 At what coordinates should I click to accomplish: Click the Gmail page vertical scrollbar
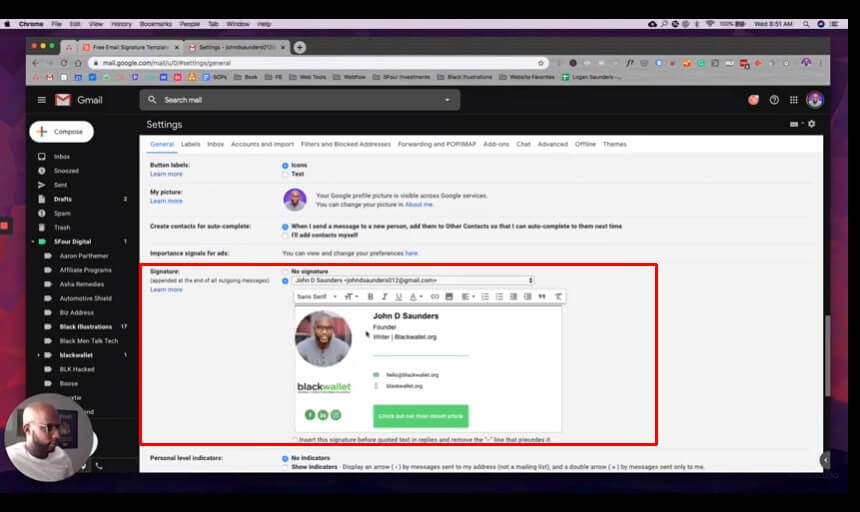(x=827, y=355)
